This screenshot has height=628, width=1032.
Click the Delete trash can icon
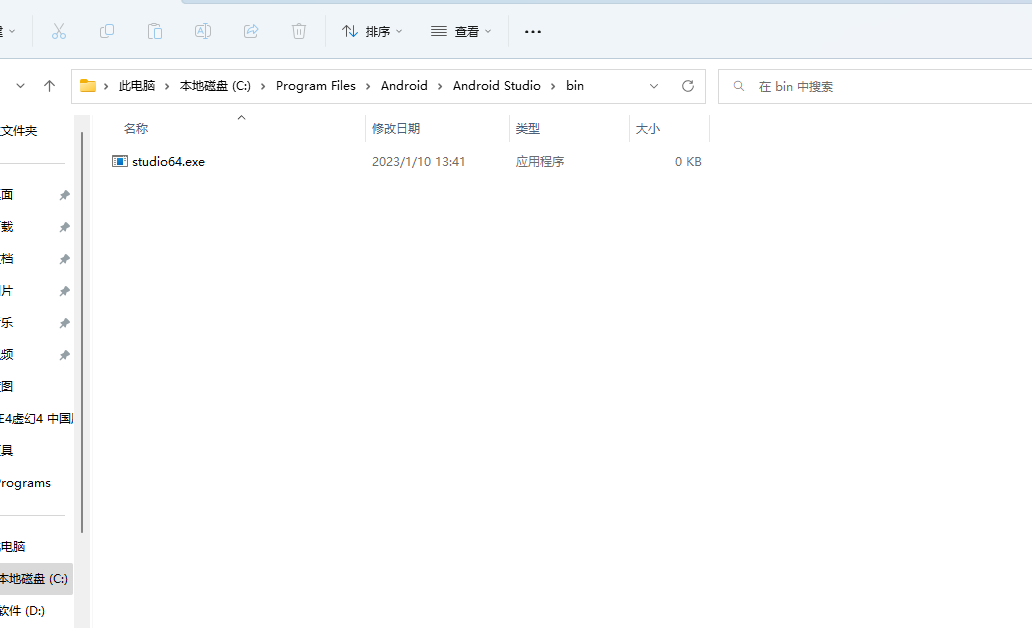point(299,31)
